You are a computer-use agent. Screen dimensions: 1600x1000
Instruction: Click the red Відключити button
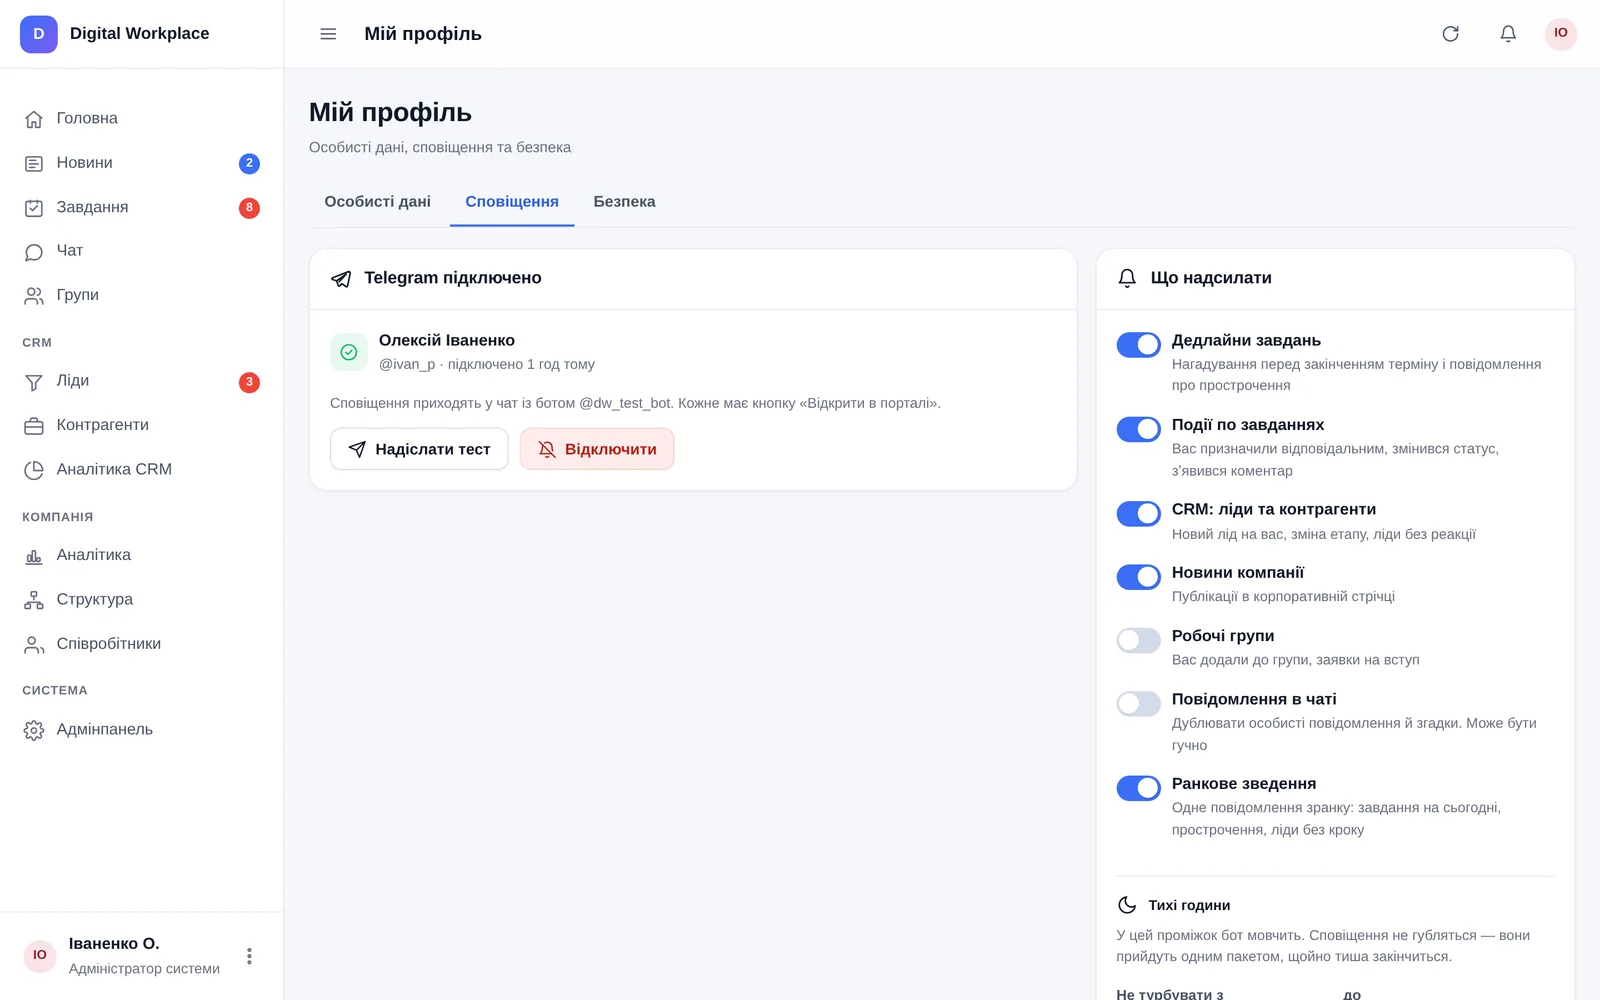pos(597,449)
